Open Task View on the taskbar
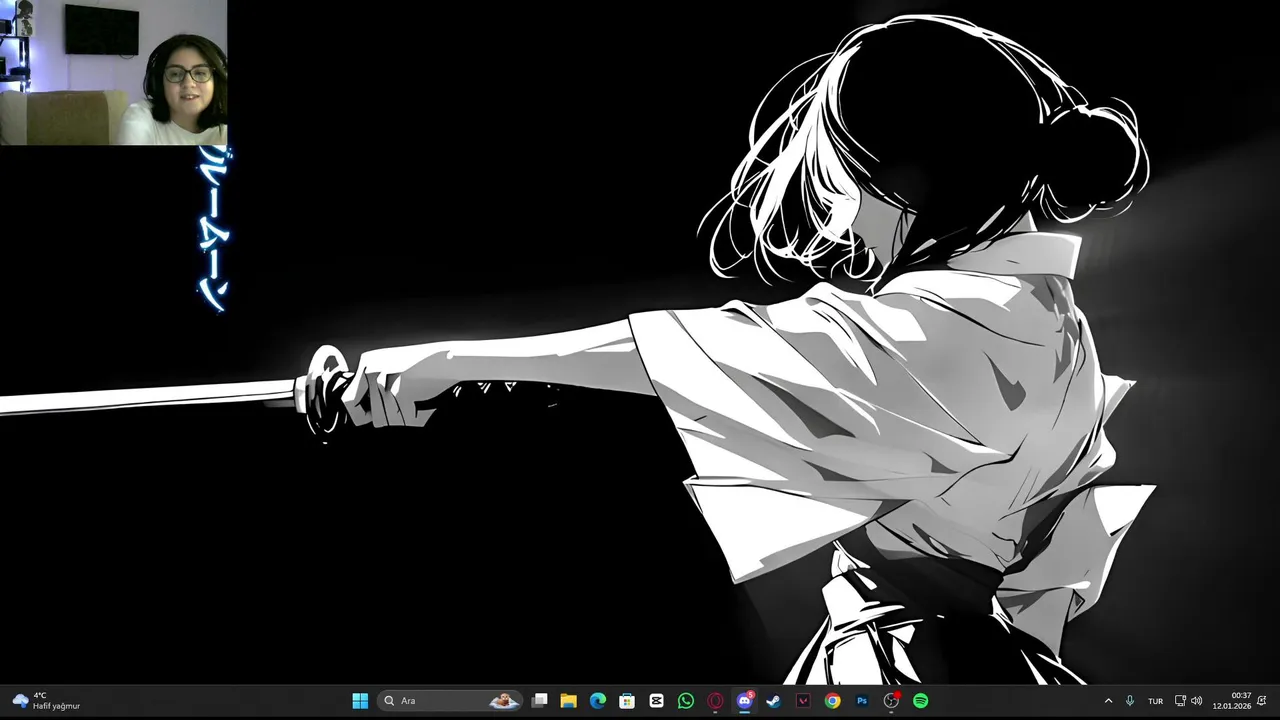Image resolution: width=1280 pixels, height=720 pixels. click(x=540, y=701)
